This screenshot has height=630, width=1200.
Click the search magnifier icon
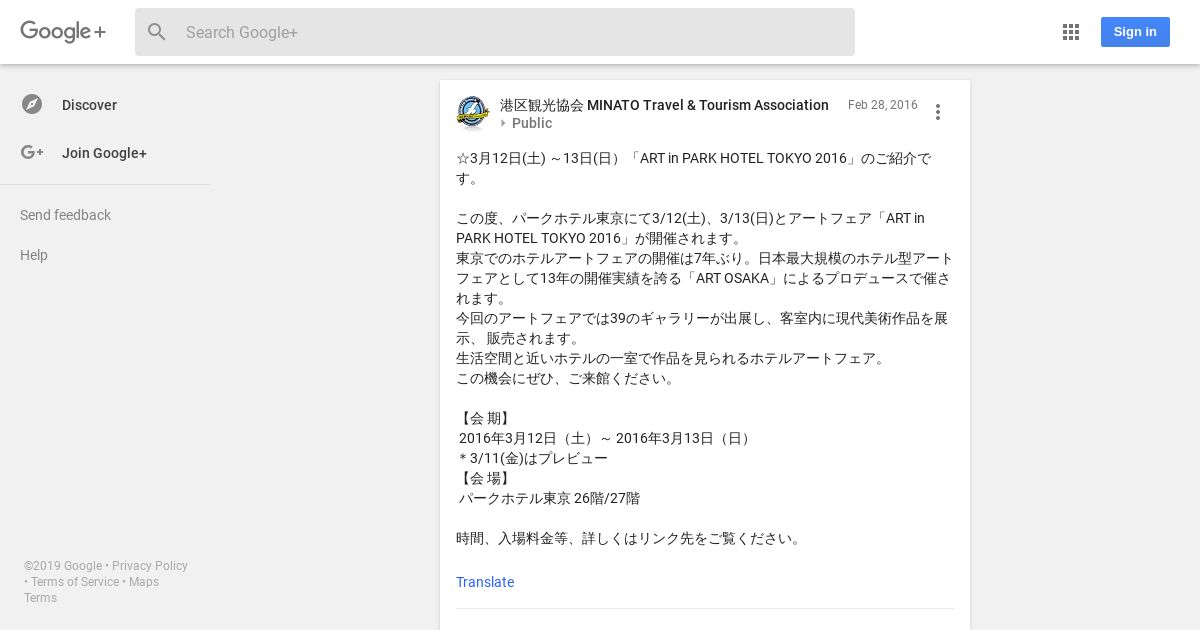[157, 32]
